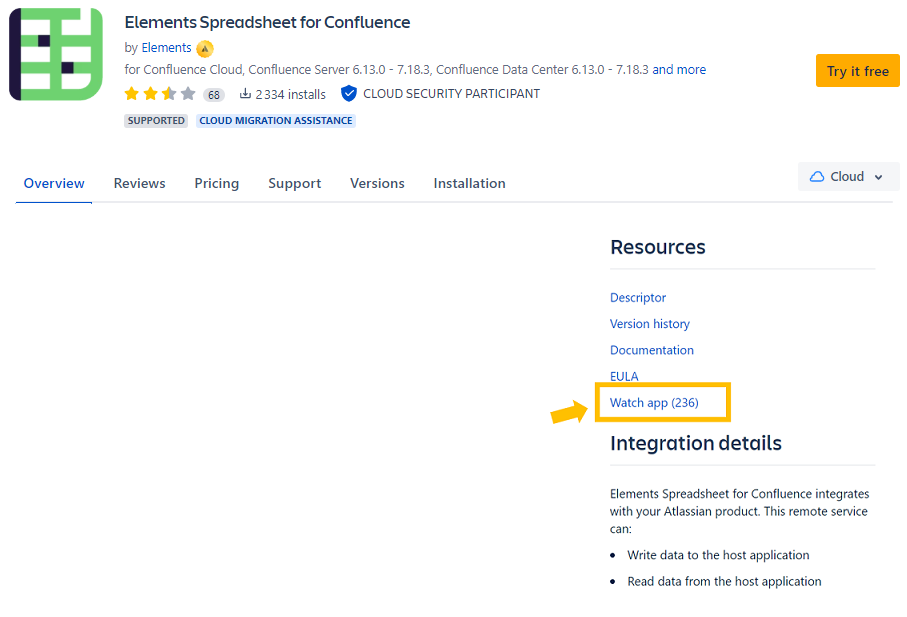The image size is (907, 617).
Task: Click the cloud security shield icon
Action: pos(349,94)
